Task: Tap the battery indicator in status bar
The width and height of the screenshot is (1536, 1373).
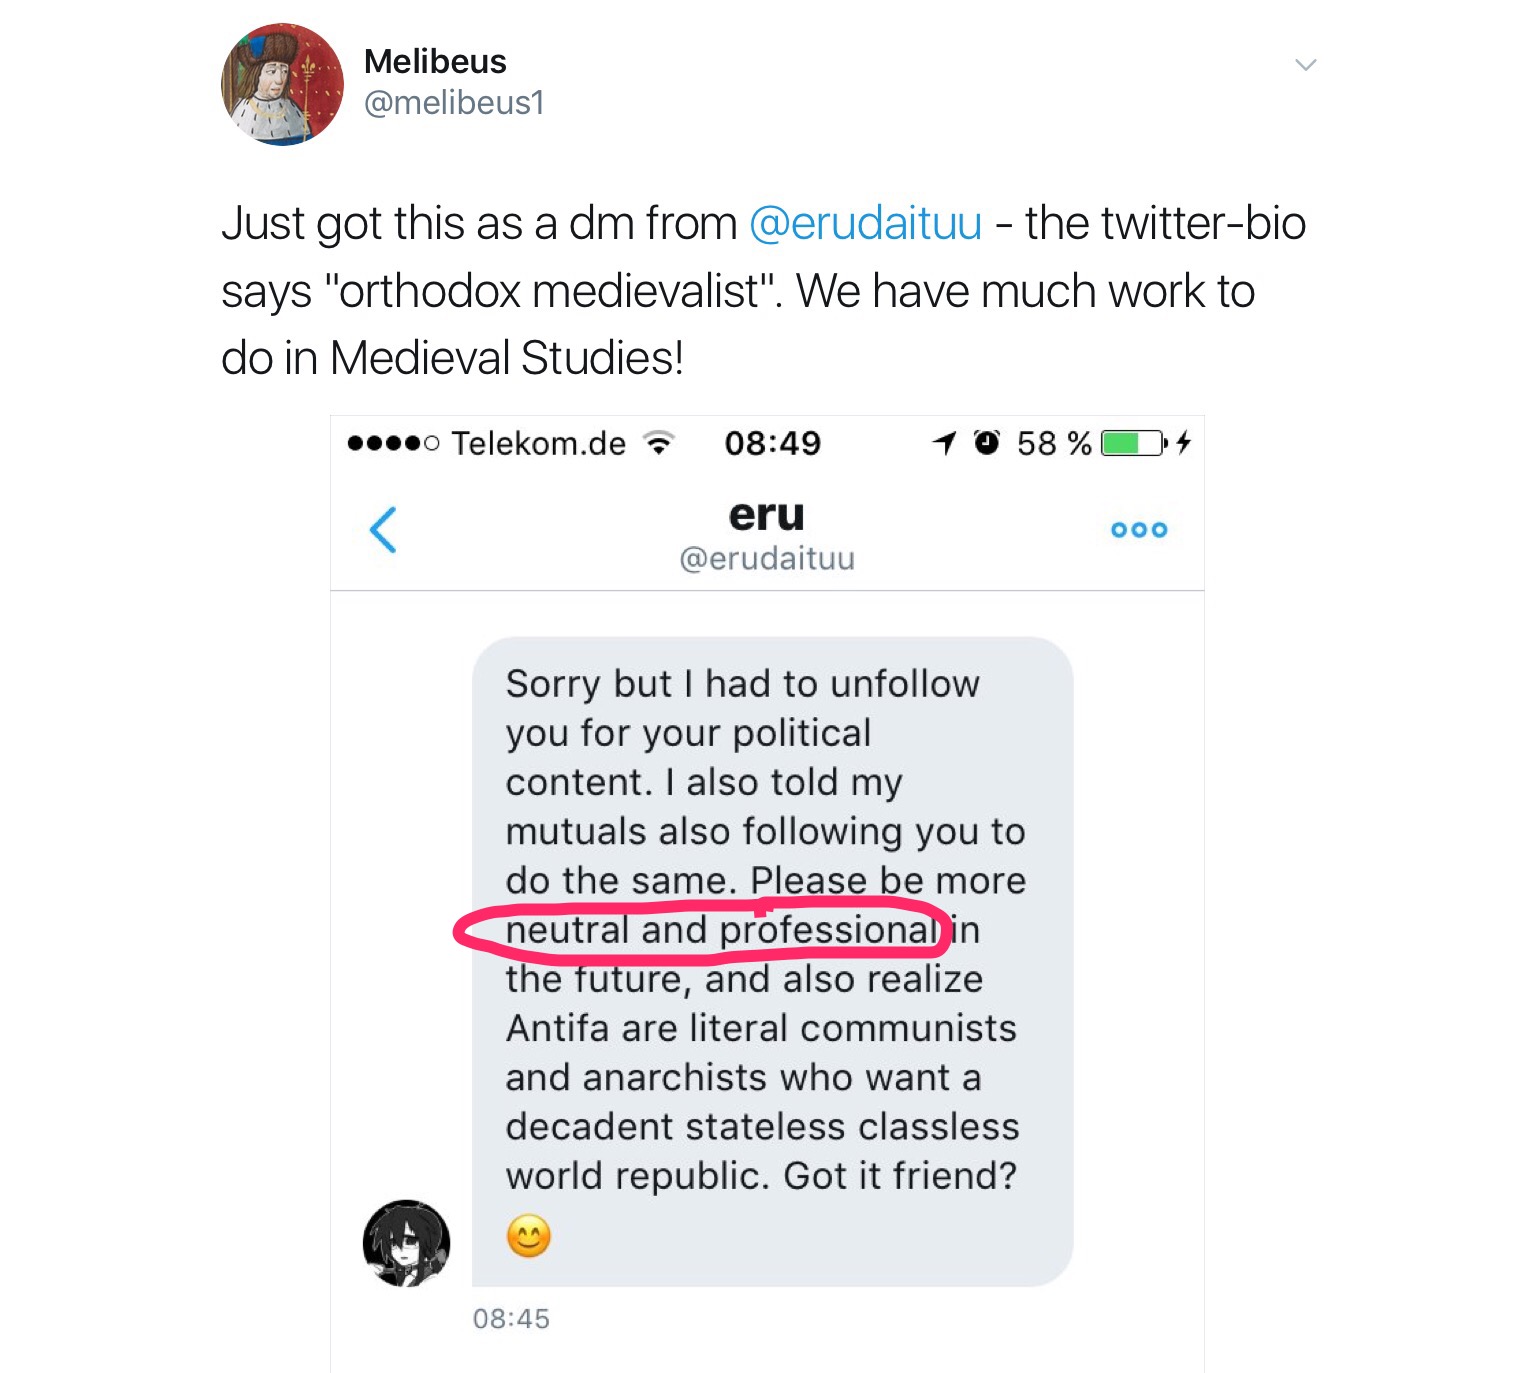Action: click(x=1133, y=443)
